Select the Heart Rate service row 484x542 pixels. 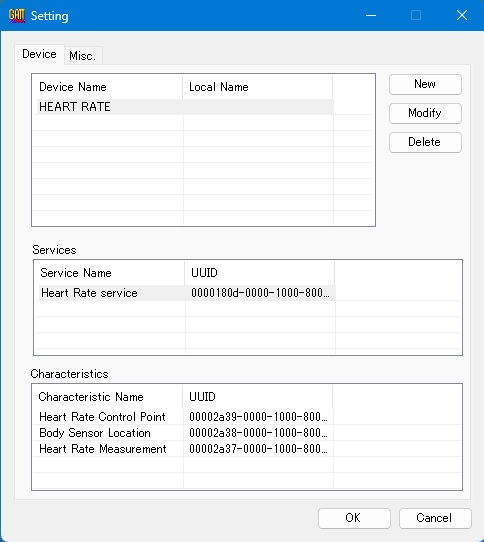(x=187, y=293)
